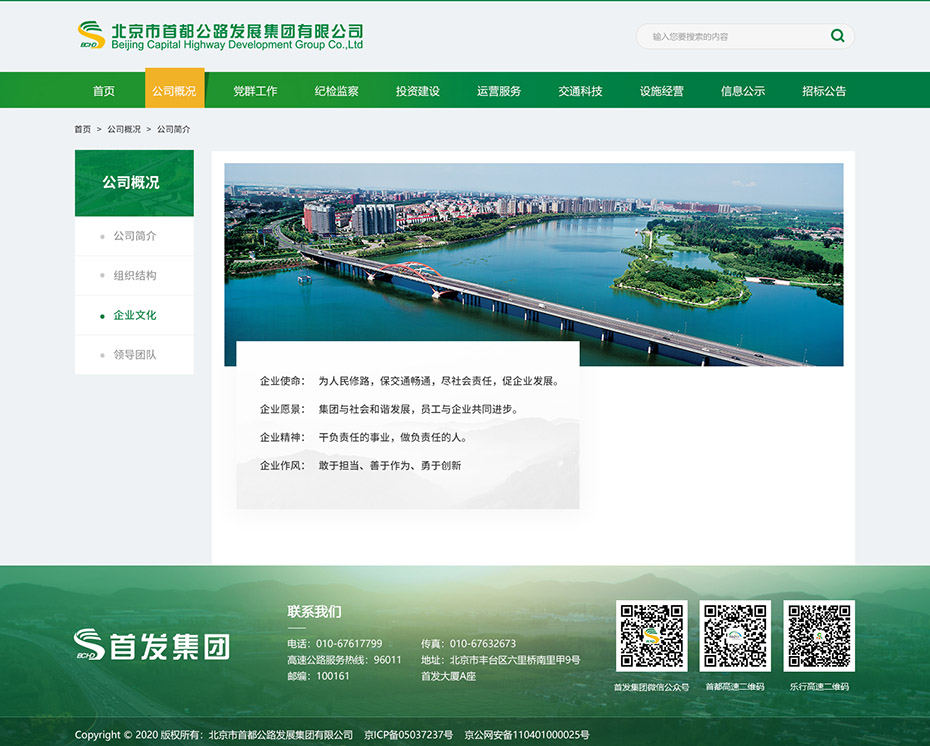Switch to the 招标公告 navigation tab
Screen dimensions: 930x746
(824, 89)
